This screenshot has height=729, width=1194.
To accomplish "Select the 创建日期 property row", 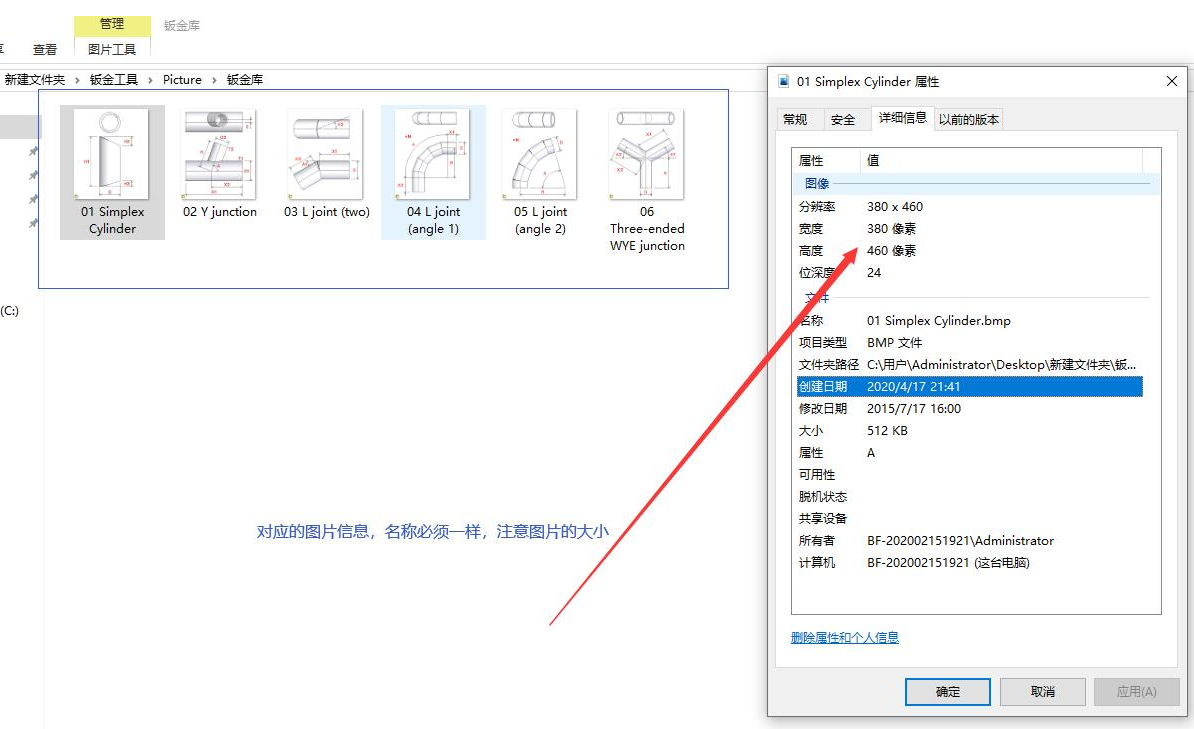I will [x=968, y=387].
